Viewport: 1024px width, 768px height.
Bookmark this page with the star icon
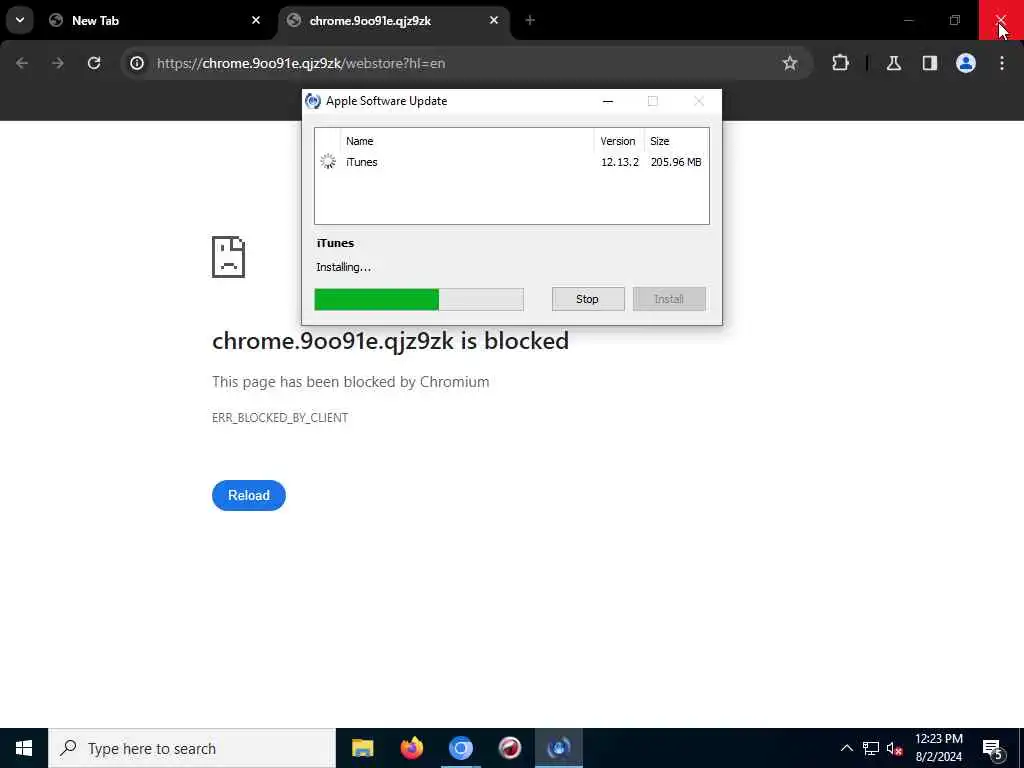click(790, 63)
